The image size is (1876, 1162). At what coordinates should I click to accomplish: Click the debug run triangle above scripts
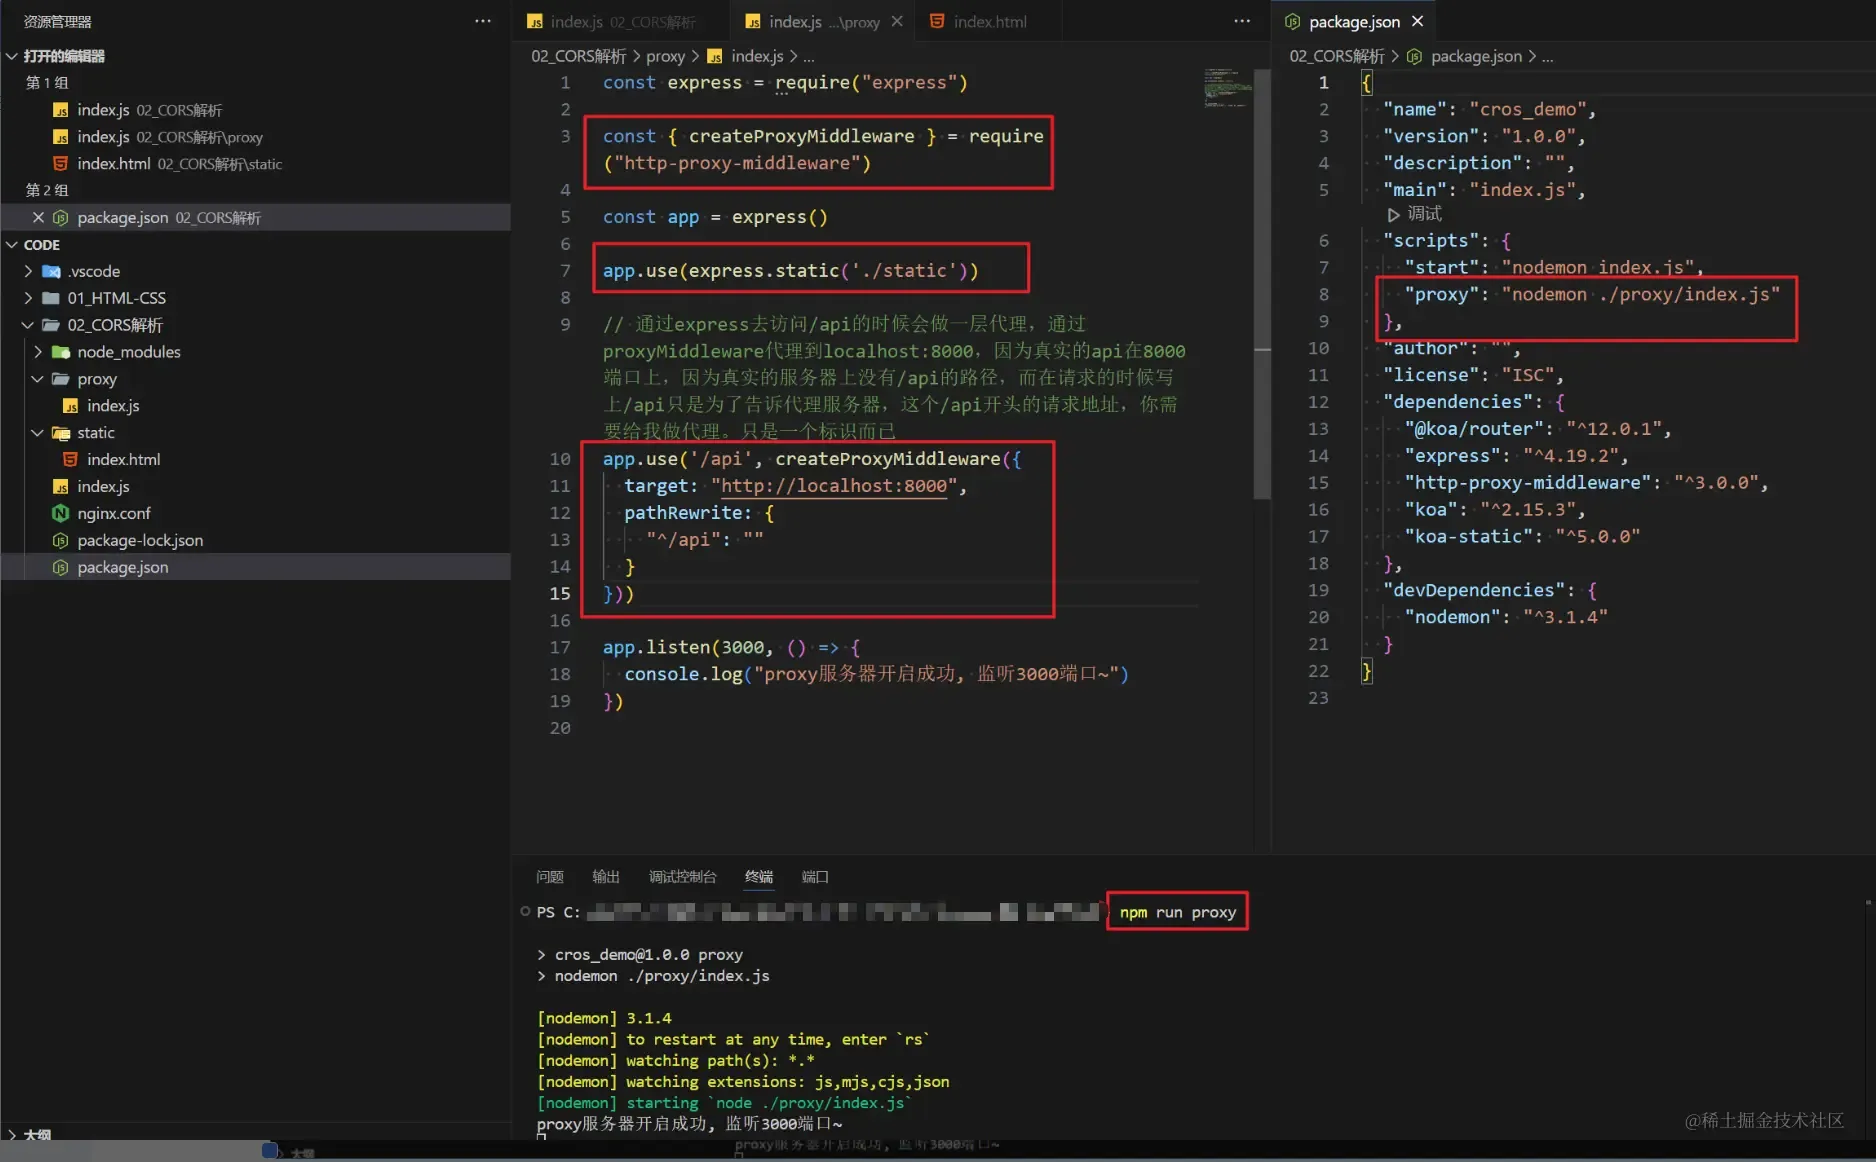pos(1393,214)
